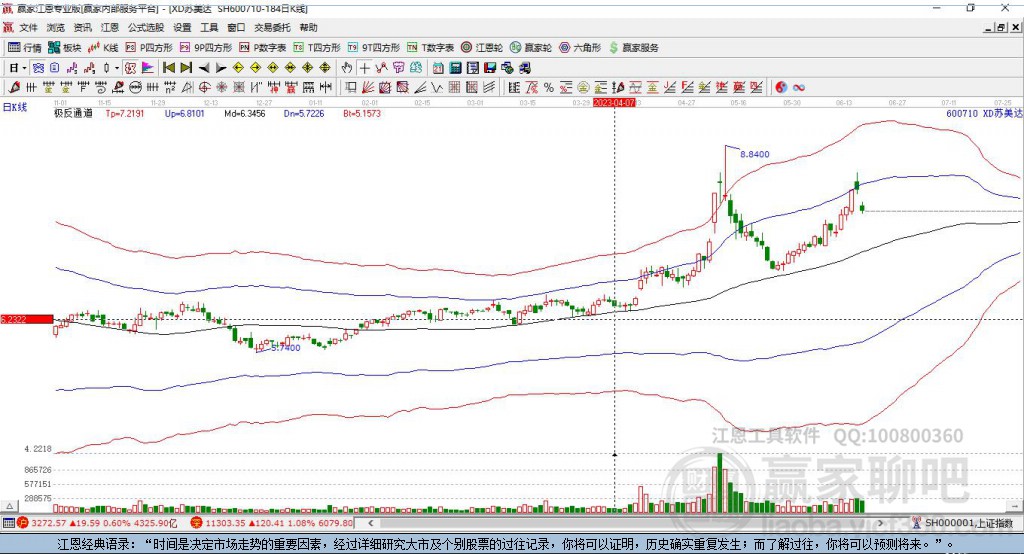1024x554 pixels.
Task: Click the 沪 index 3272.57 status entry
Action: pyautogui.click(x=97, y=523)
